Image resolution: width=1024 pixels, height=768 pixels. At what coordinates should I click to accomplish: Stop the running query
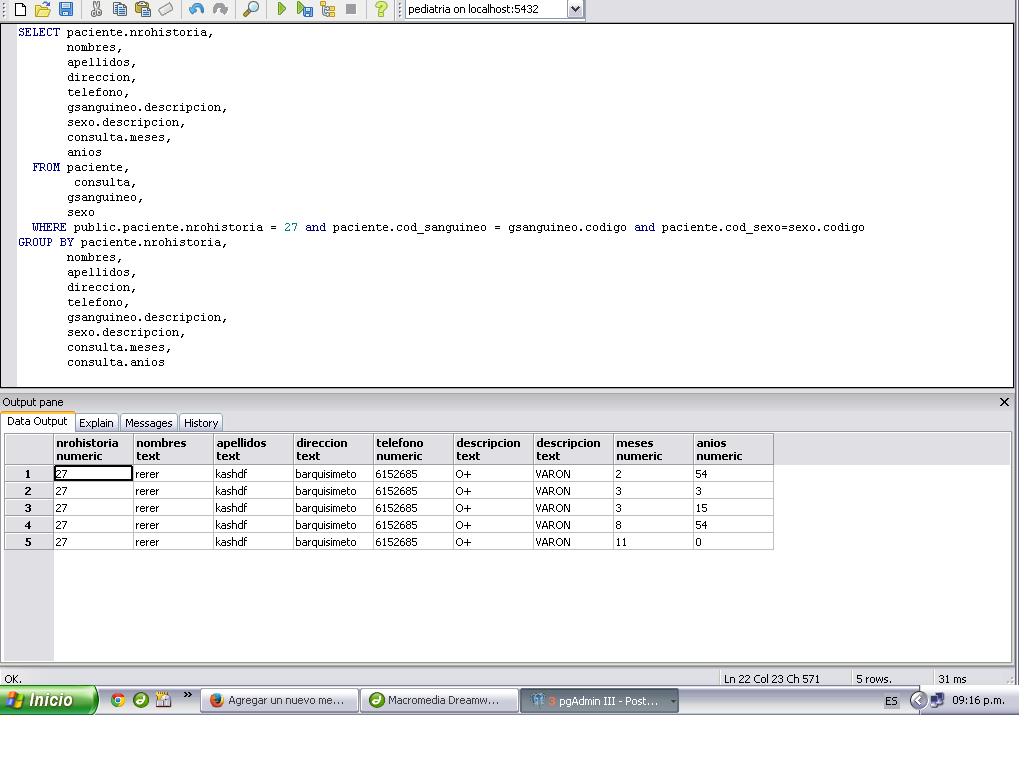pyautogui.click(x=351, y=9)
